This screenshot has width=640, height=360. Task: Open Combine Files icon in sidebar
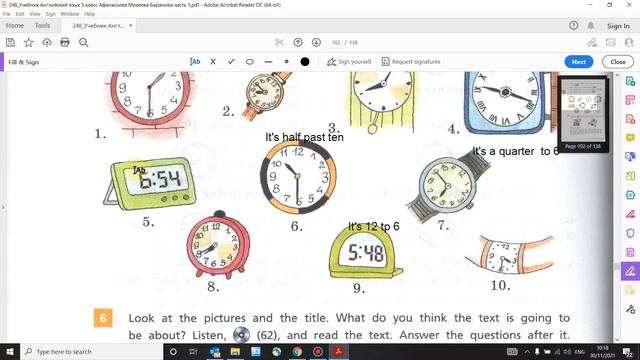point(630,157)
